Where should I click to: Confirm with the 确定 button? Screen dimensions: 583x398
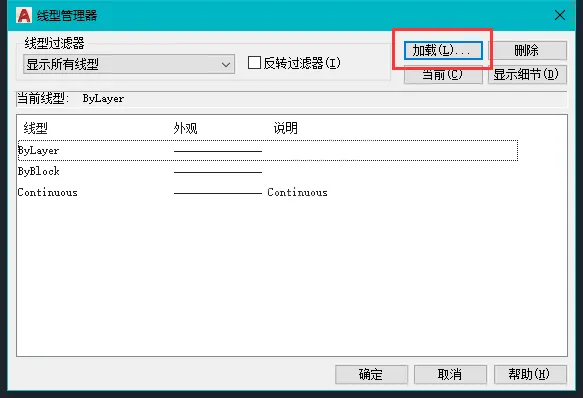[x=371, y=374]
